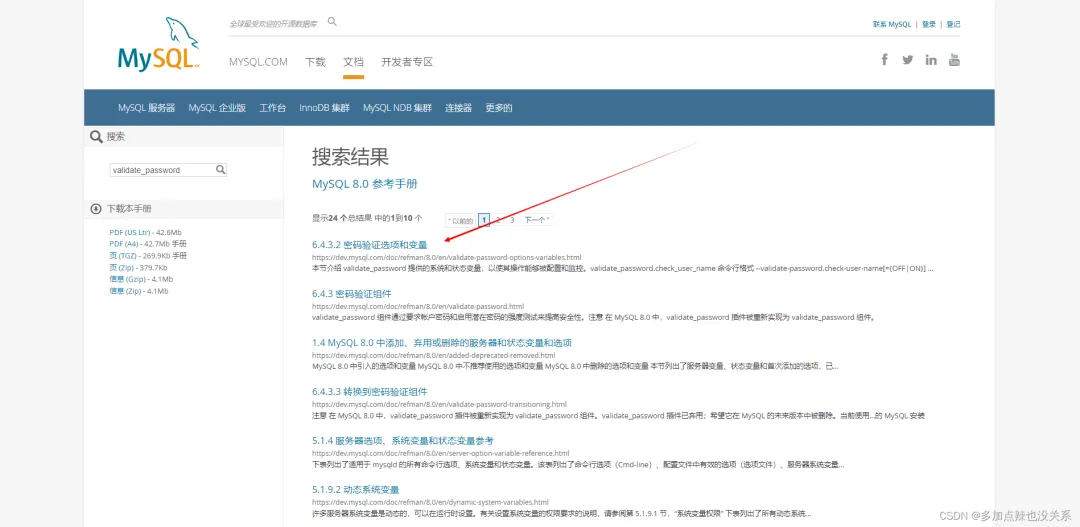
Task: Open MySQL Facebook page icon
Action: [884, 59]
